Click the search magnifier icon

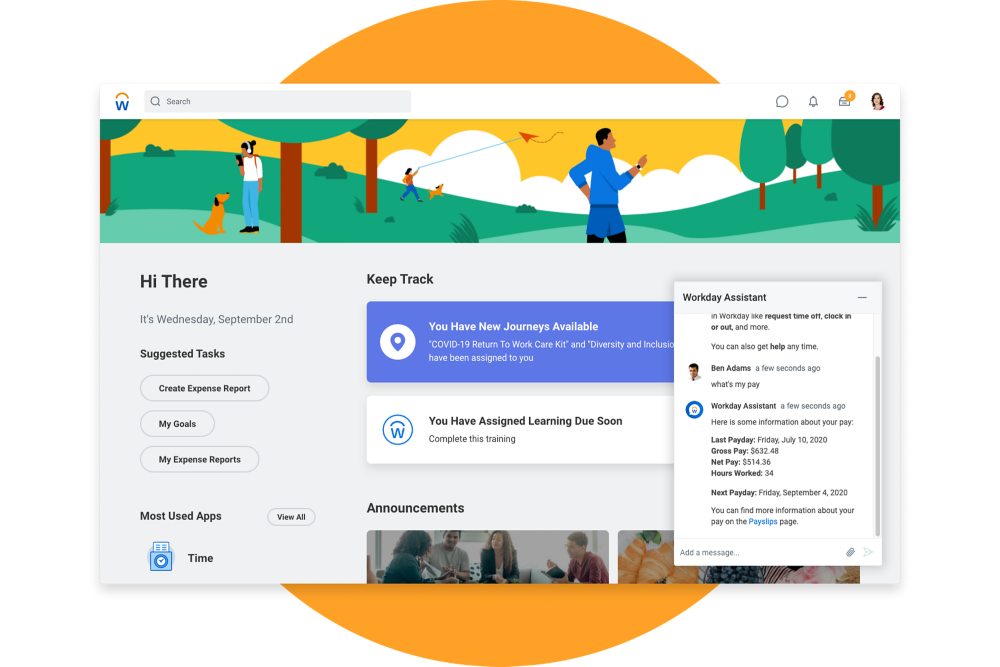point(155,101)
